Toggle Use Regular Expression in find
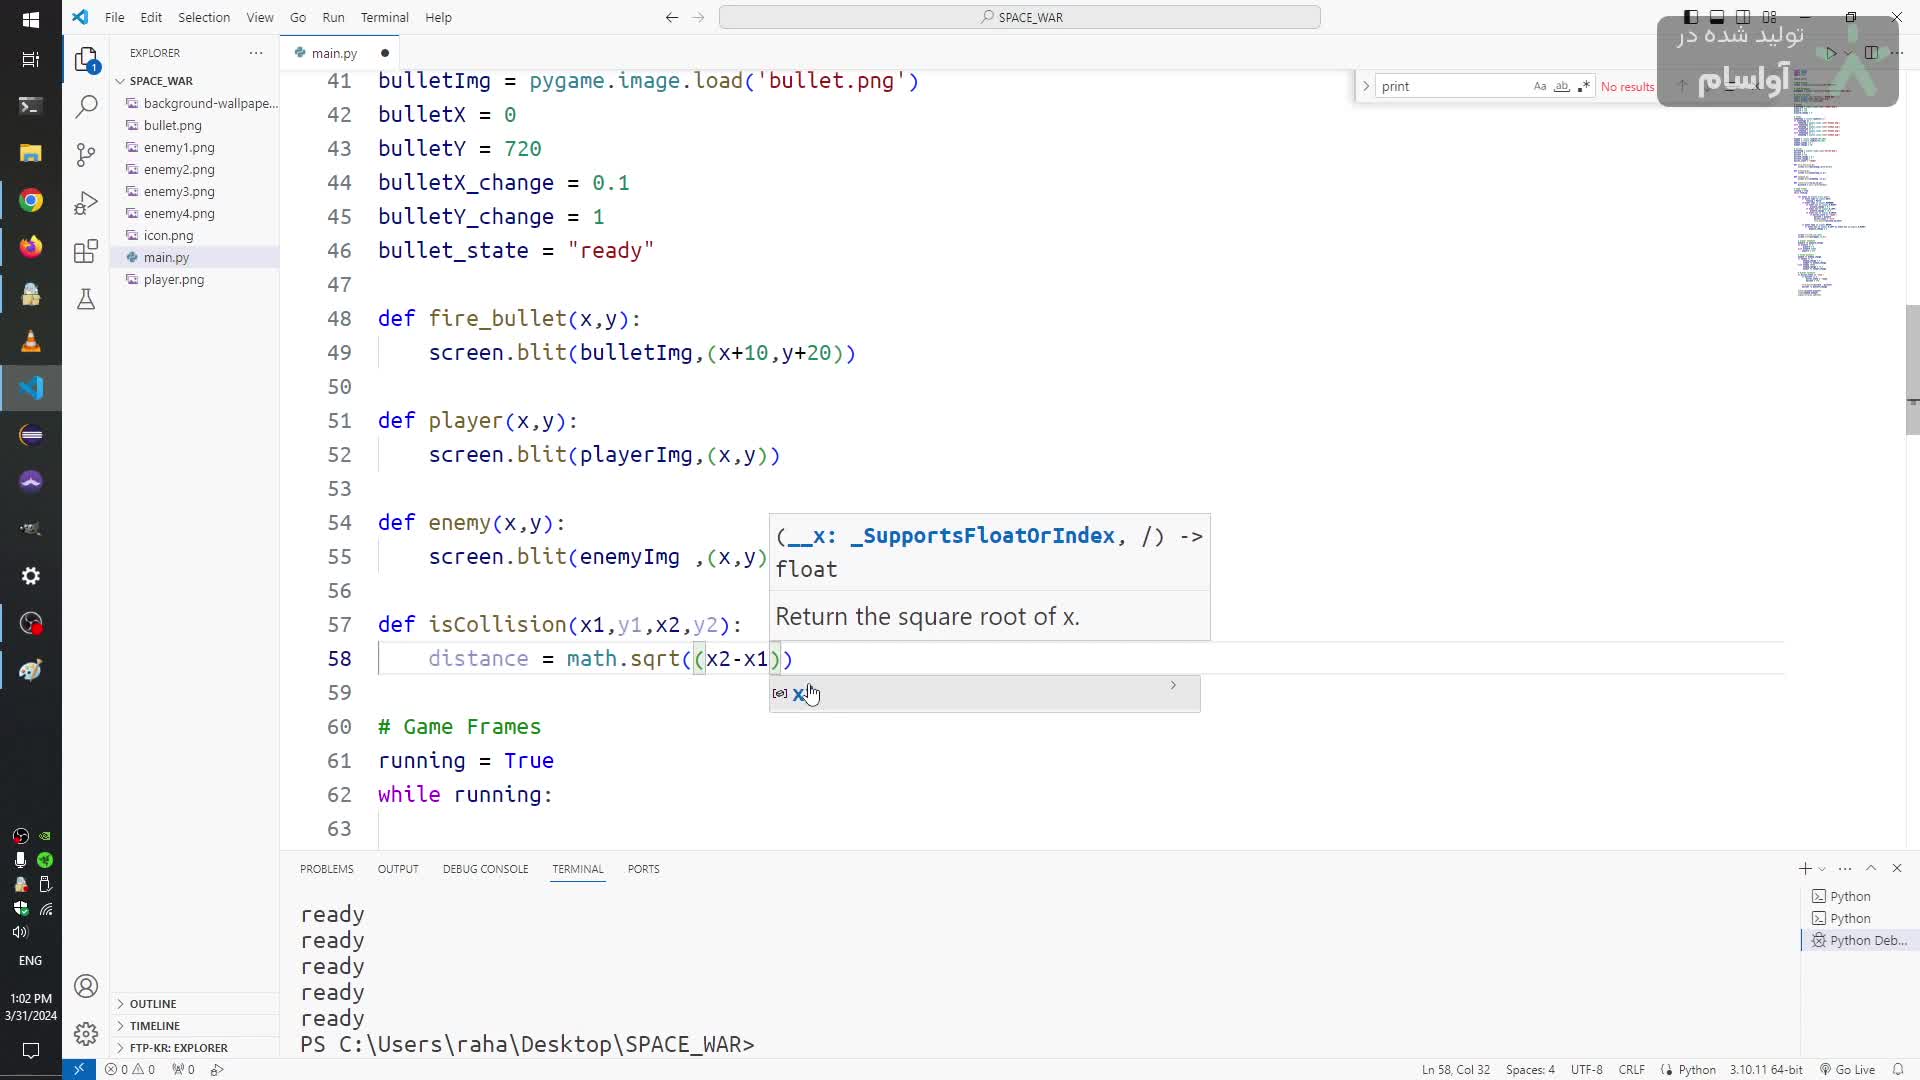 pyautogui.click(x=1583, y=87)
